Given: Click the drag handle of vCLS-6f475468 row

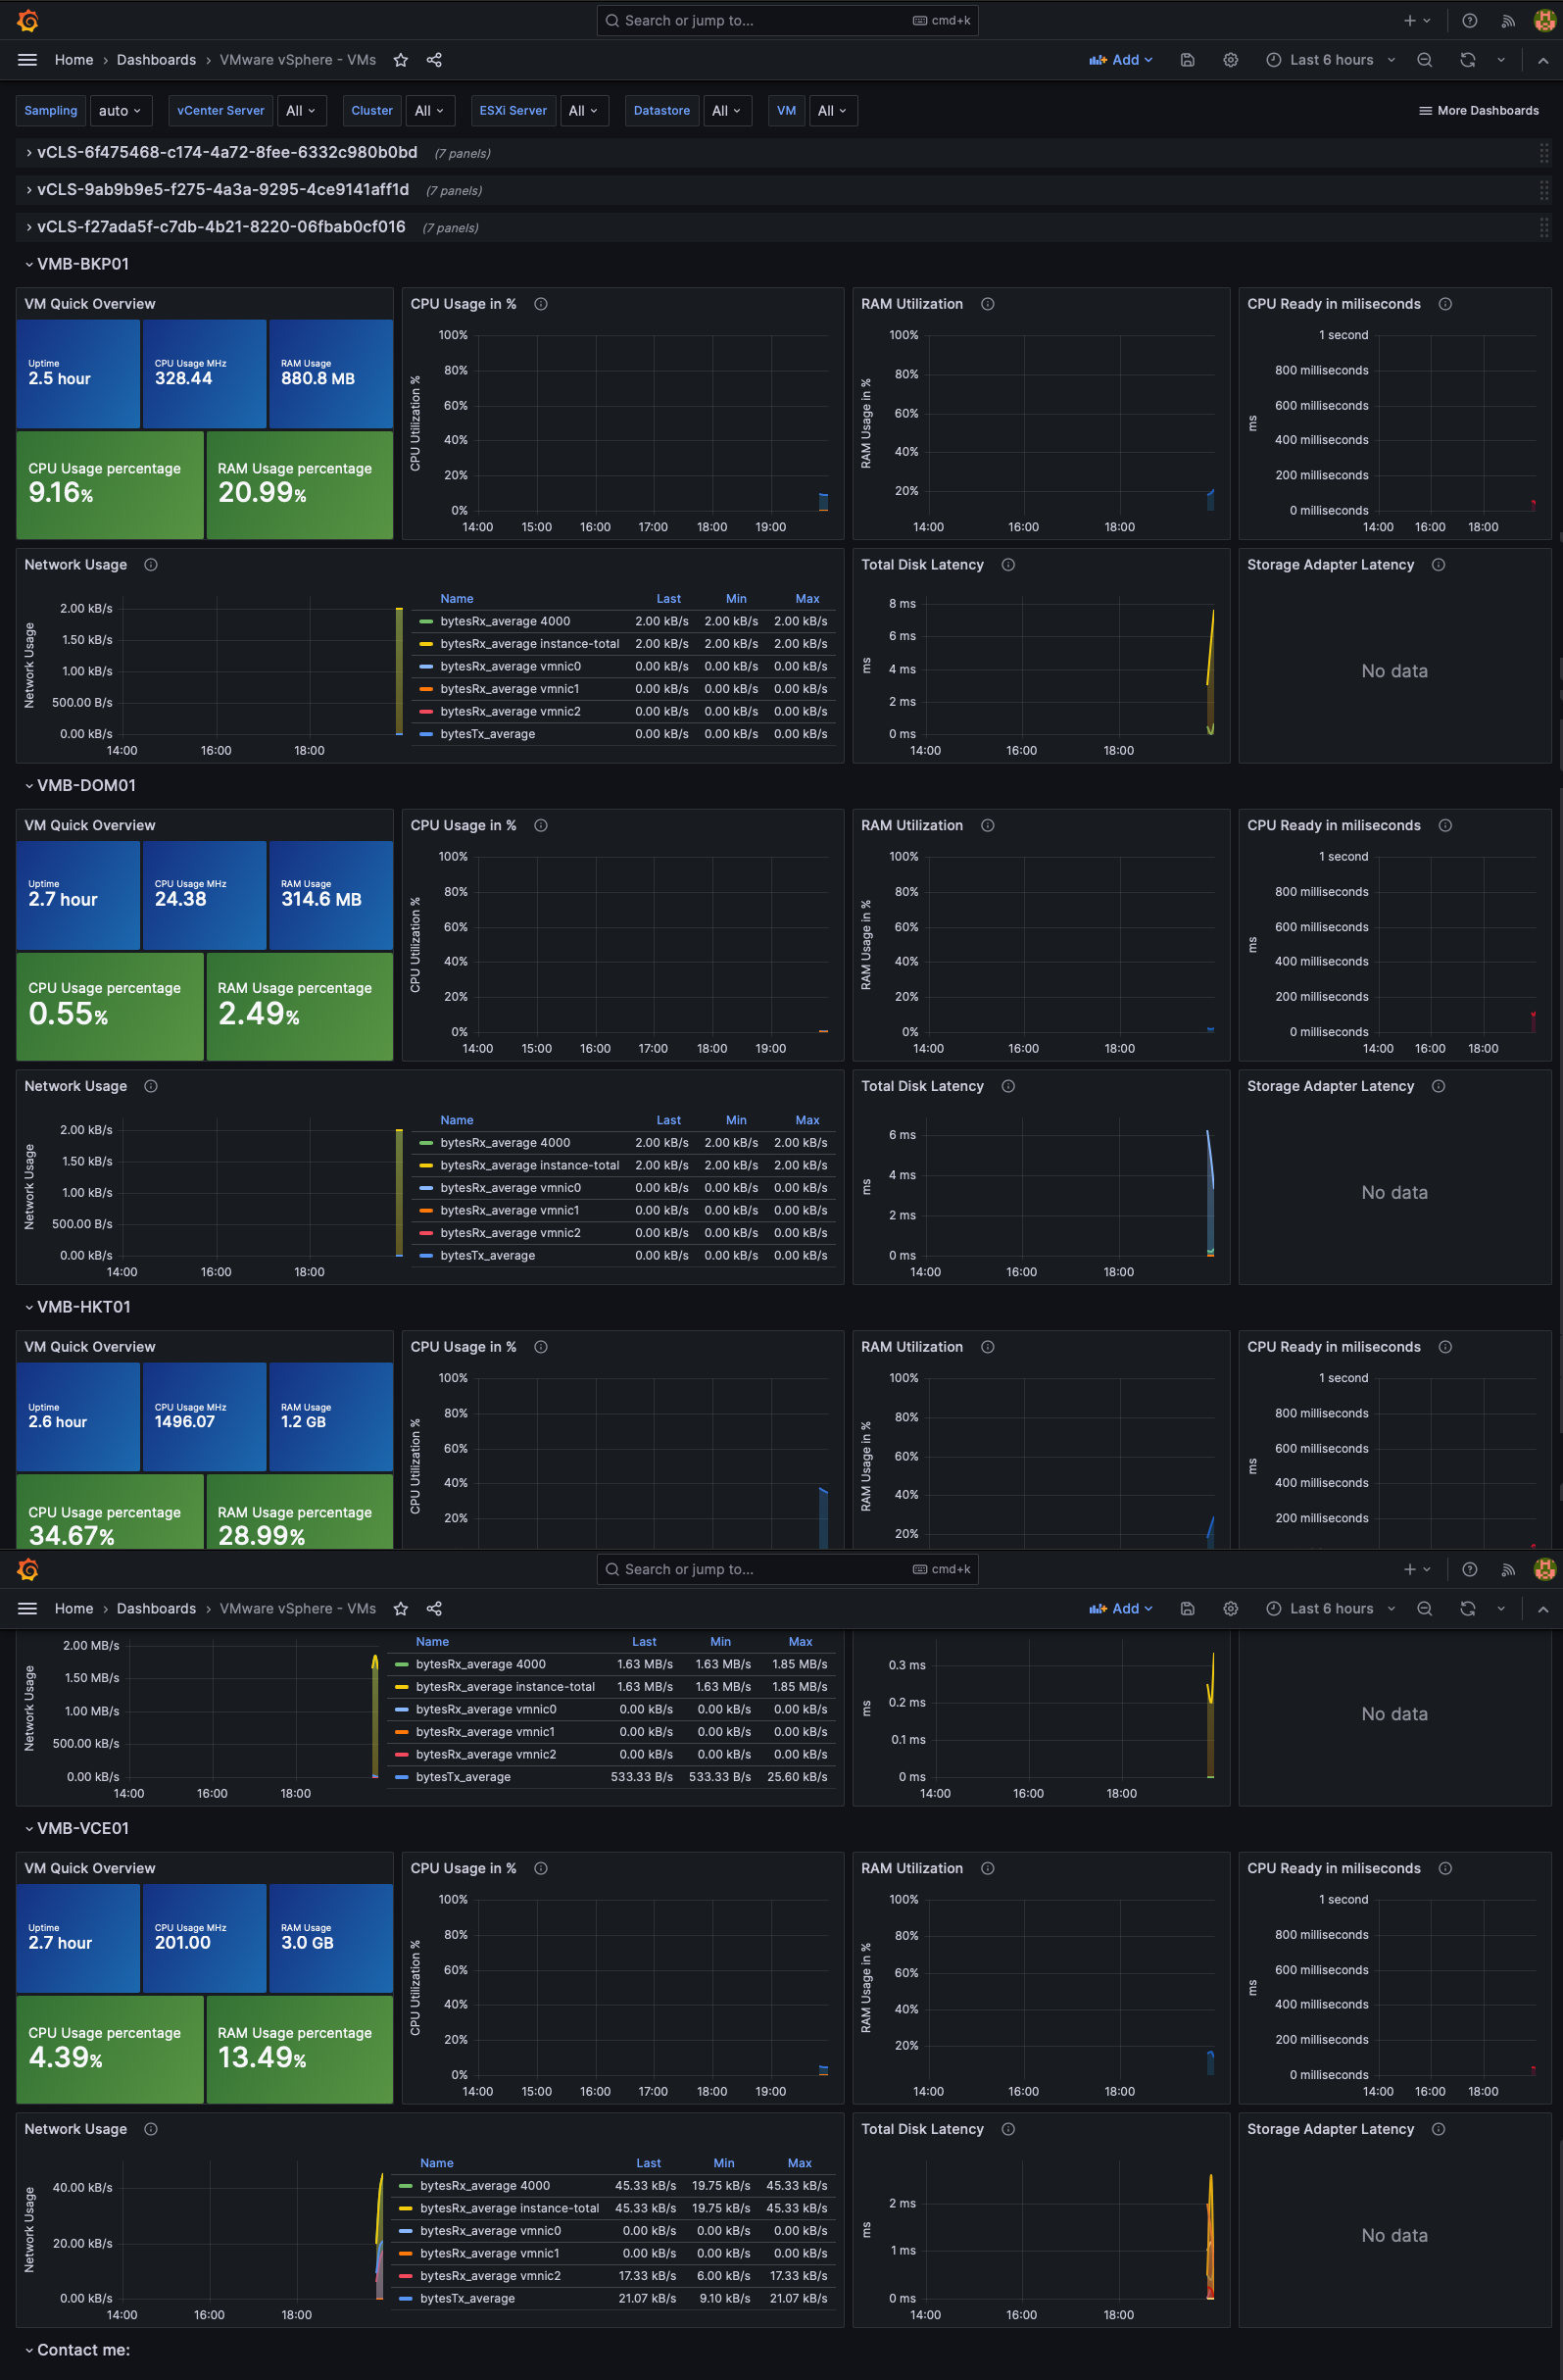Looking at the screenshot, I should pyautogui.click(x=1544, y=153).
